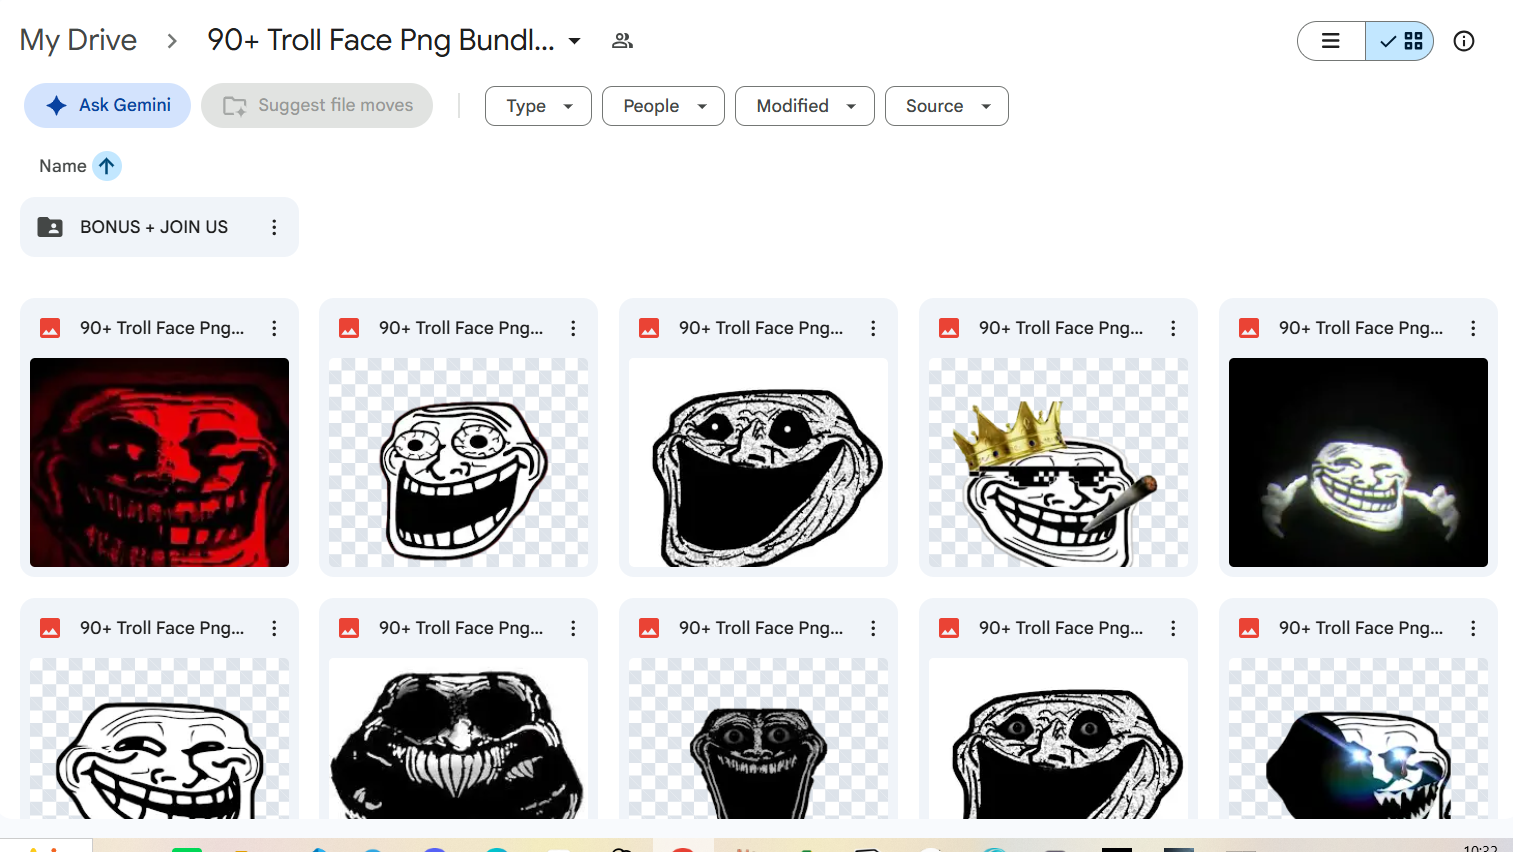Click the shared people icon beside folder title

click(622, 41)
